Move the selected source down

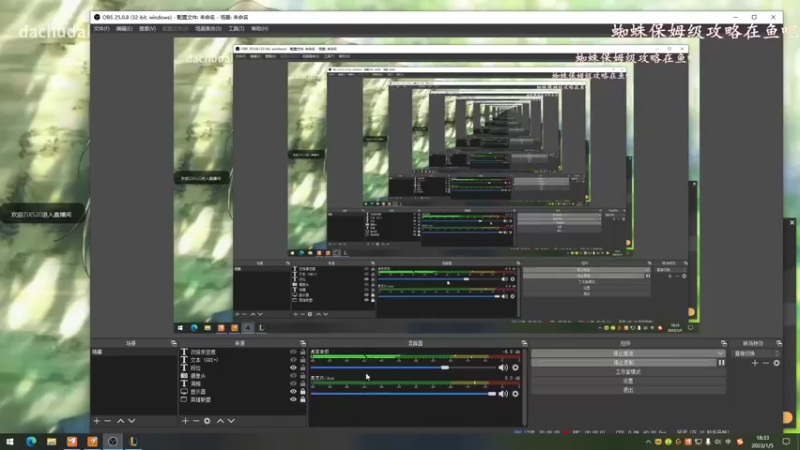[x=231, y=421]
